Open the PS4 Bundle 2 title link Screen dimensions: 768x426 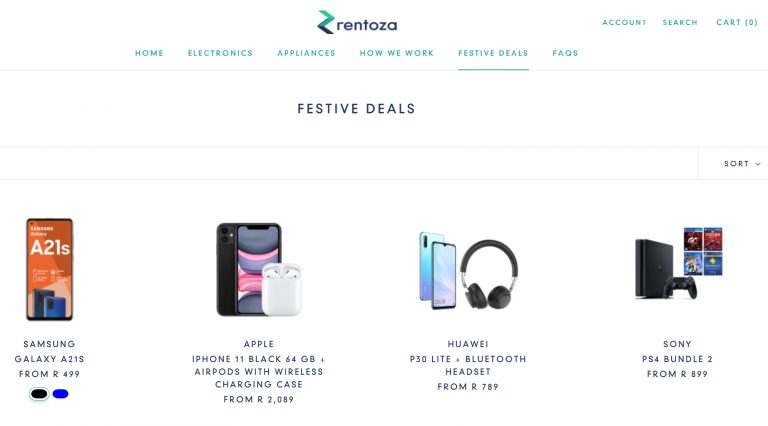678,359
